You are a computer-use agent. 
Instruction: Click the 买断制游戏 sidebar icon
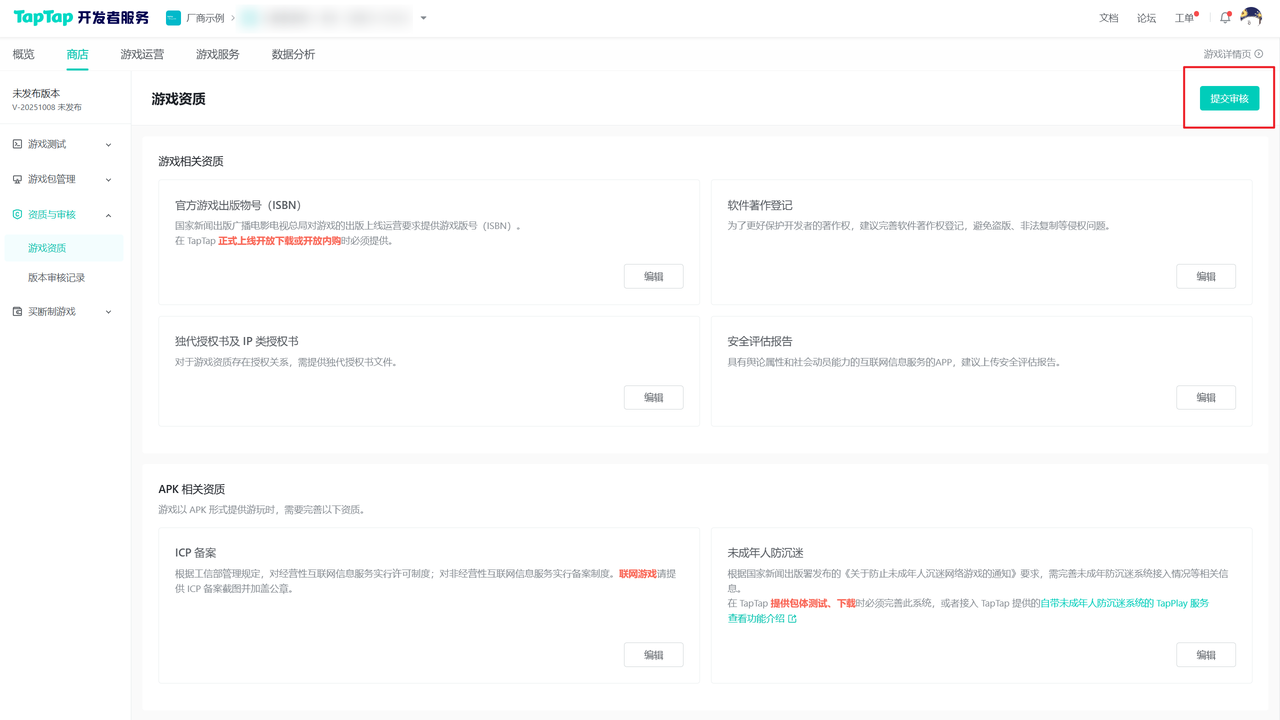click(x=17, y=312)
